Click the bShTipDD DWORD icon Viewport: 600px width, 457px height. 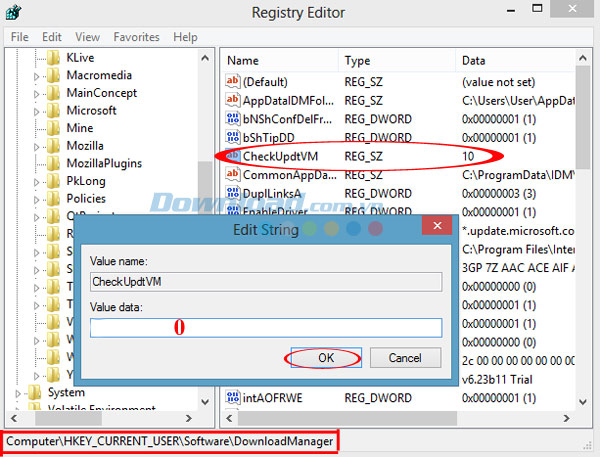tap(233, 137)
